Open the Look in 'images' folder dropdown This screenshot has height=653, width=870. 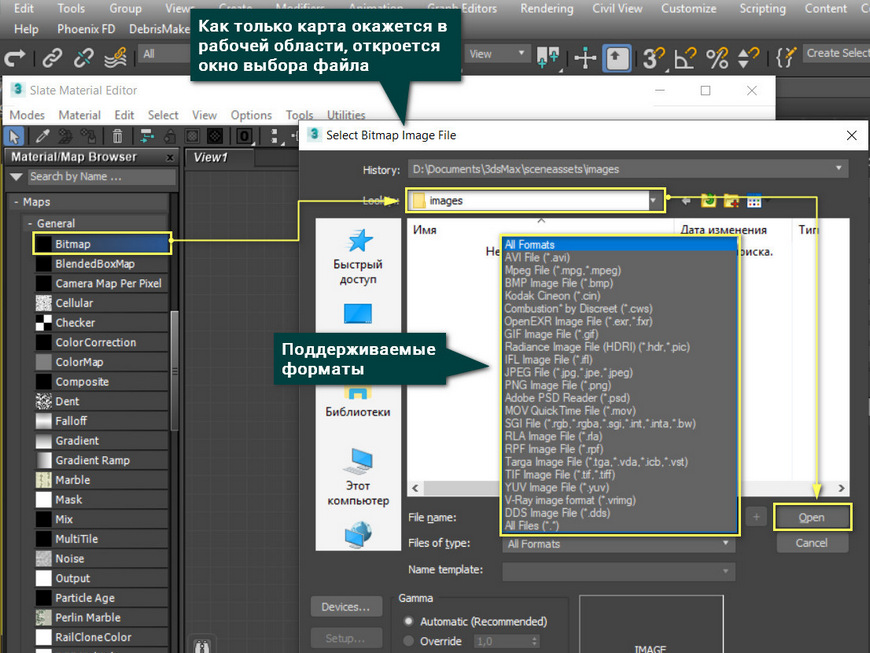pos(653,201)
